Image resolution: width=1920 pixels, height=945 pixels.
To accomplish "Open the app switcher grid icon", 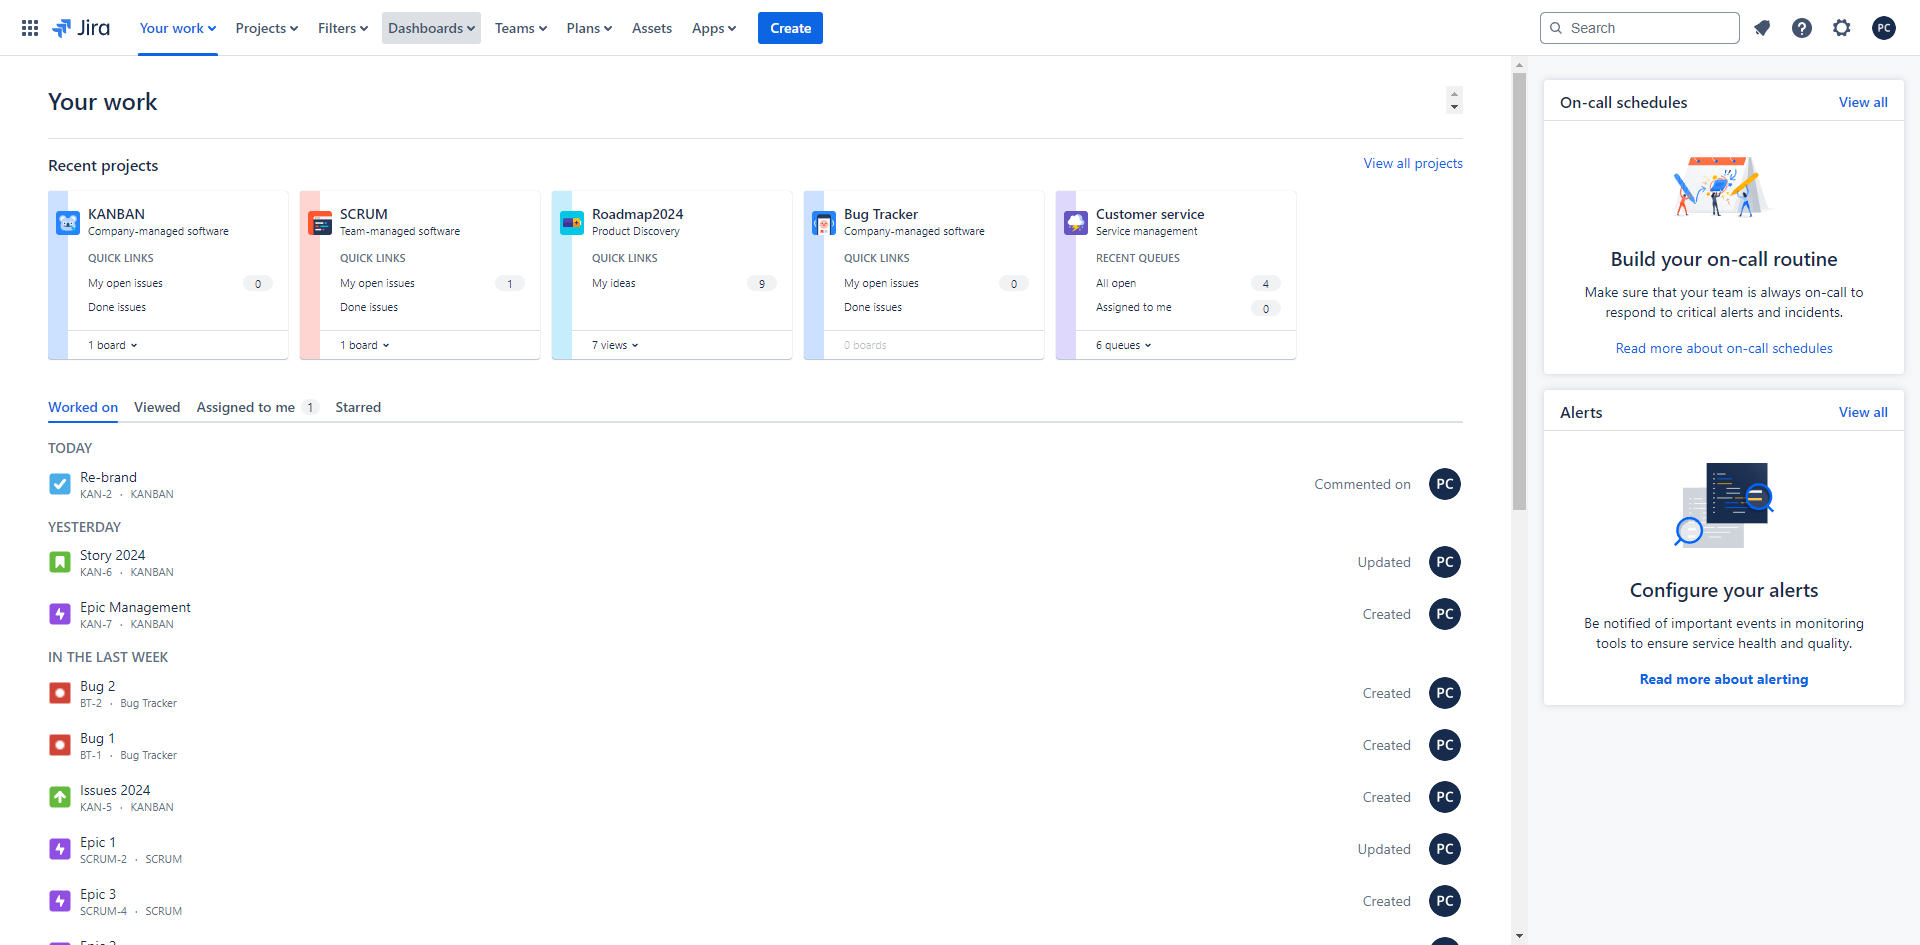I will tap(30, 28).
